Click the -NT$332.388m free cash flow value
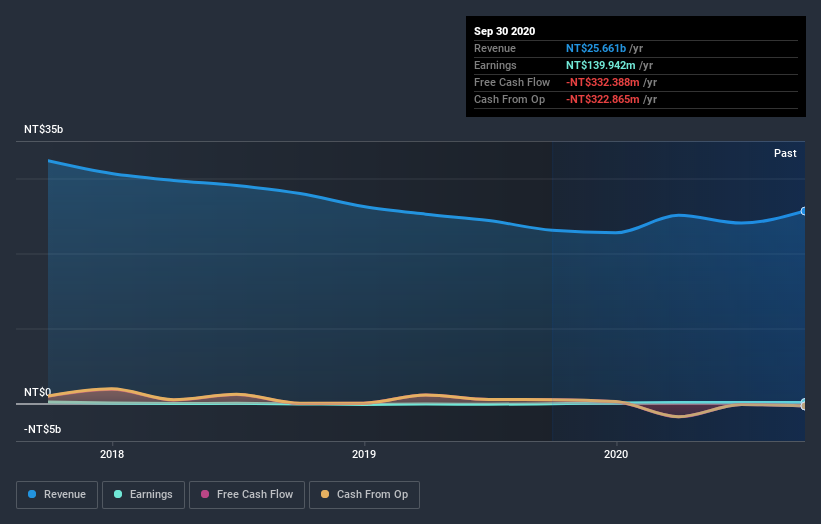This screenshot has height=524, width=821. coord(603,82)
